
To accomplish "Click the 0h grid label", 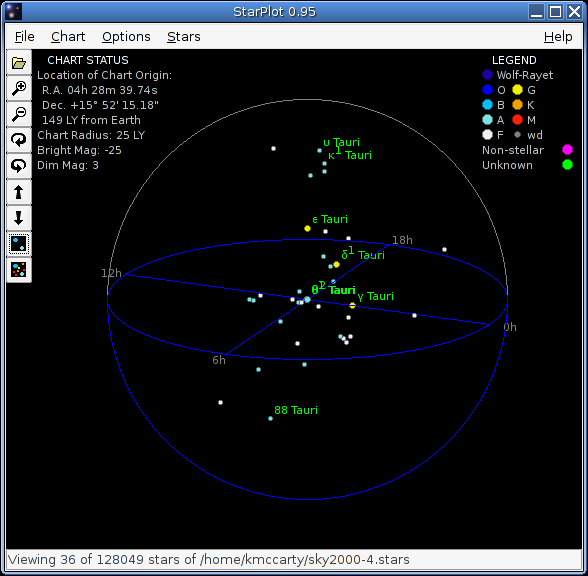I will tap(510, 327).
